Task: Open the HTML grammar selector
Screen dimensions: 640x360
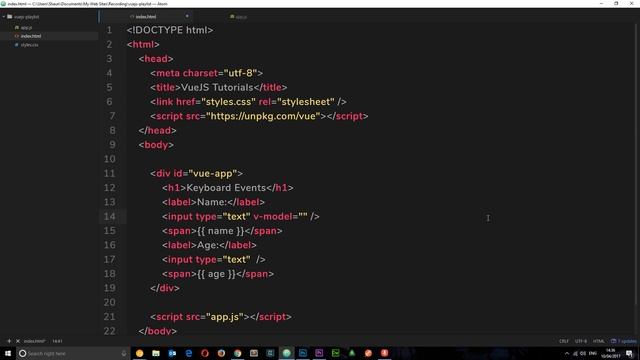Action: [x=598, y=341]
